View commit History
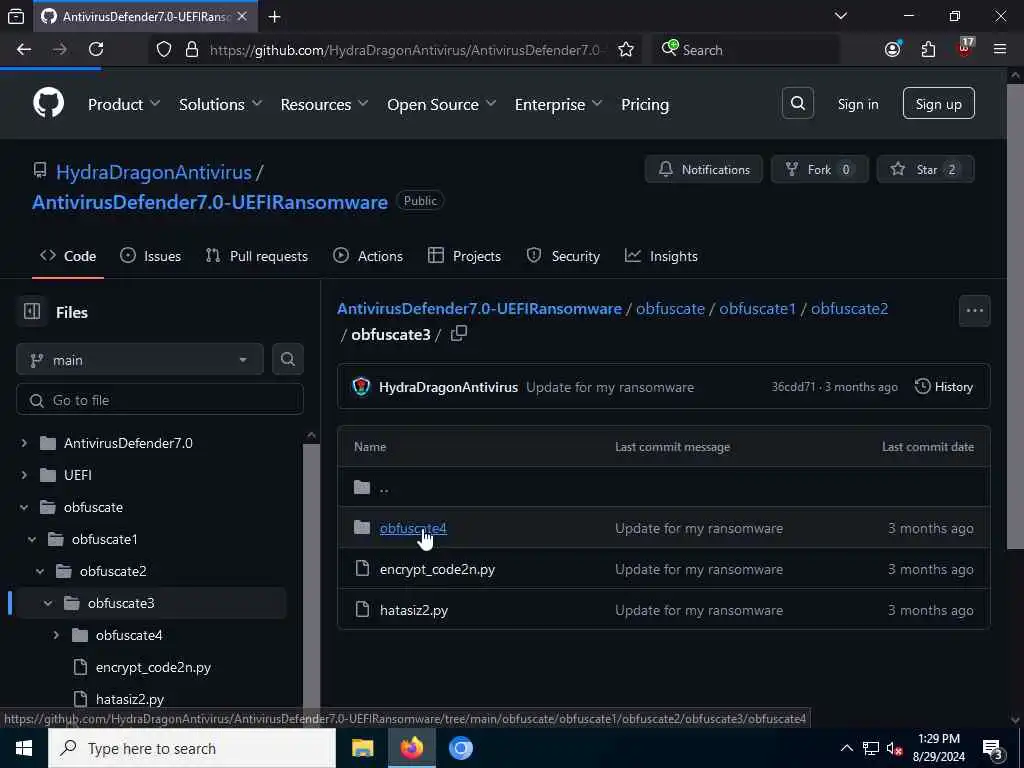Image resolution: width=1024 pixels, height=768 pixels. coord(944,387)
